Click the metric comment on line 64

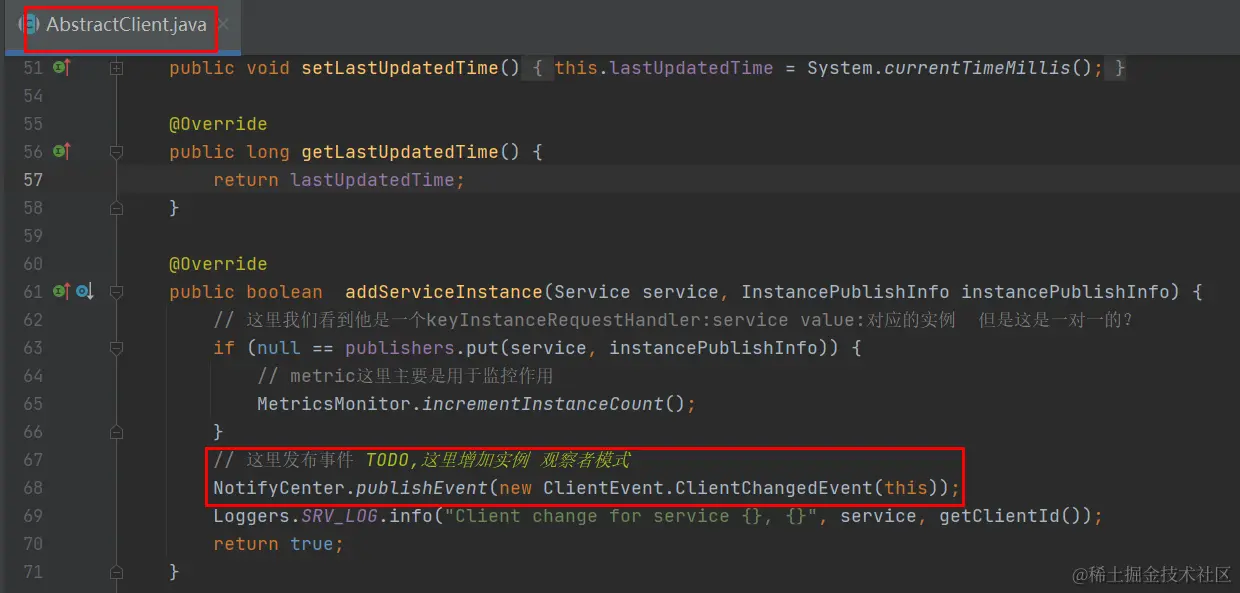tap(405, 376)
